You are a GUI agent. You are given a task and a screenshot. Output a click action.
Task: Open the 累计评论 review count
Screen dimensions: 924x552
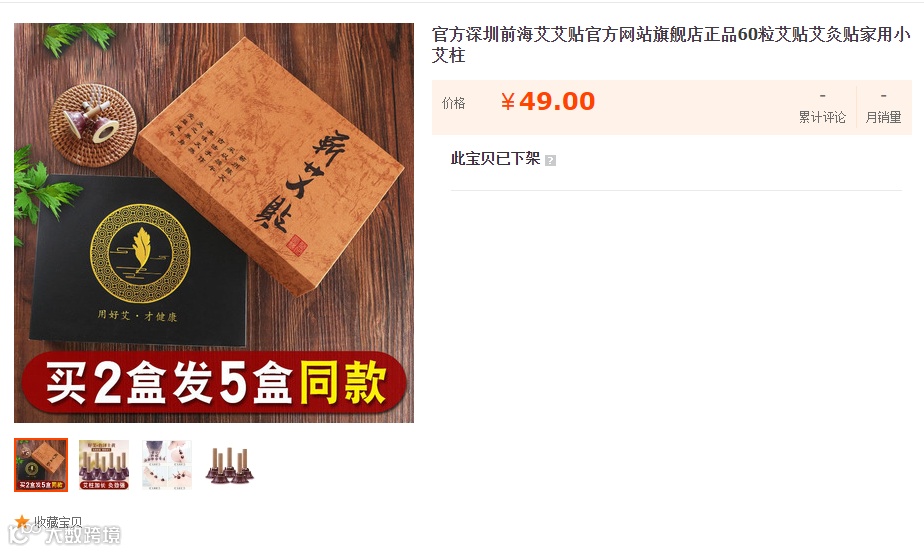[822, 117]
